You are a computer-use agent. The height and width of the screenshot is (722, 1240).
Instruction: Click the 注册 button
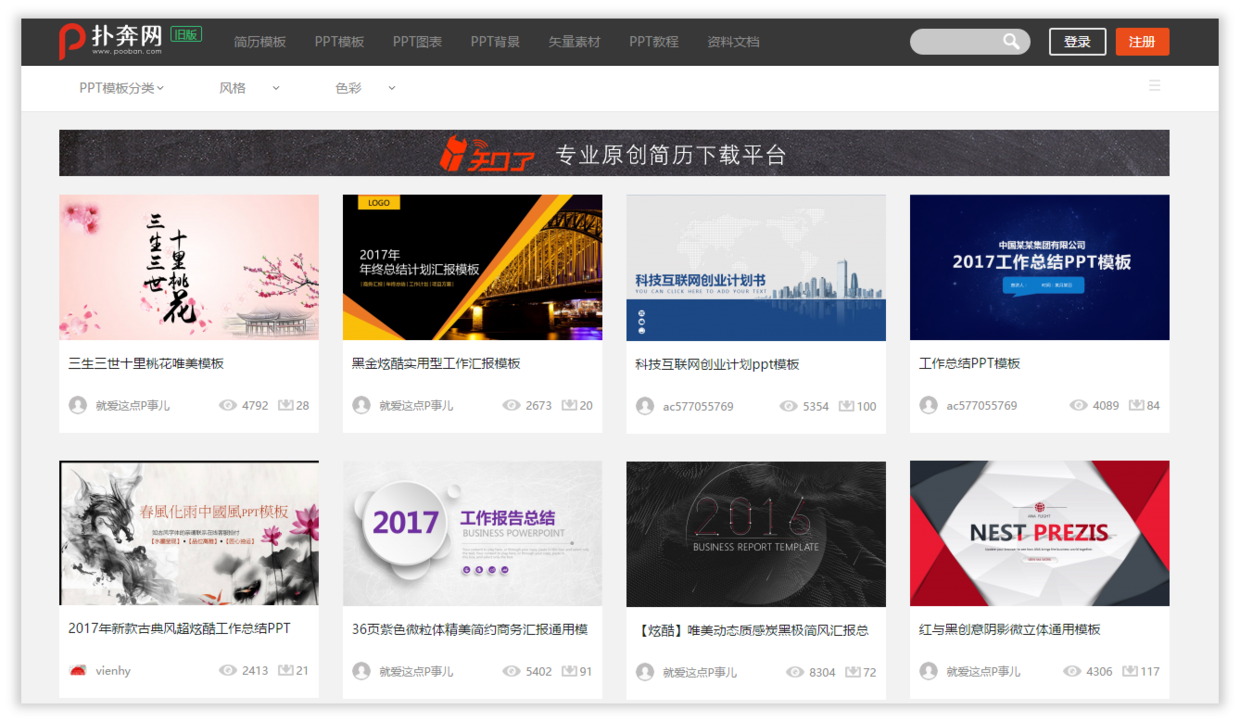pyautogui.click(x=1142, y=42)
